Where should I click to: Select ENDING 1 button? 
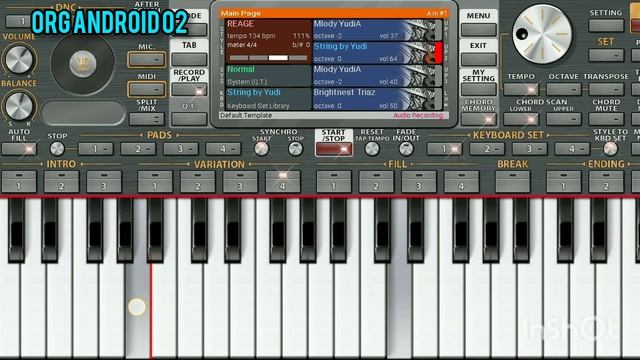pos(564,182)
